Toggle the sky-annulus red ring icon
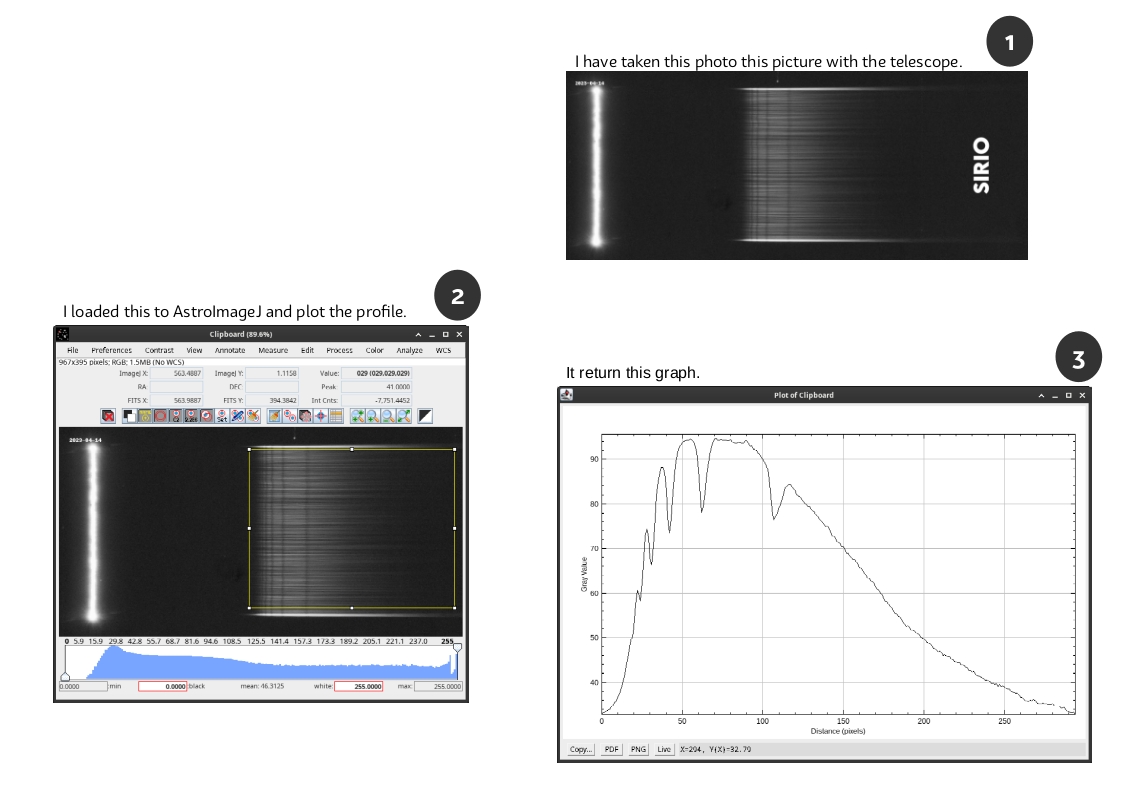The image size is (1123, 794). tap(161, 416)
